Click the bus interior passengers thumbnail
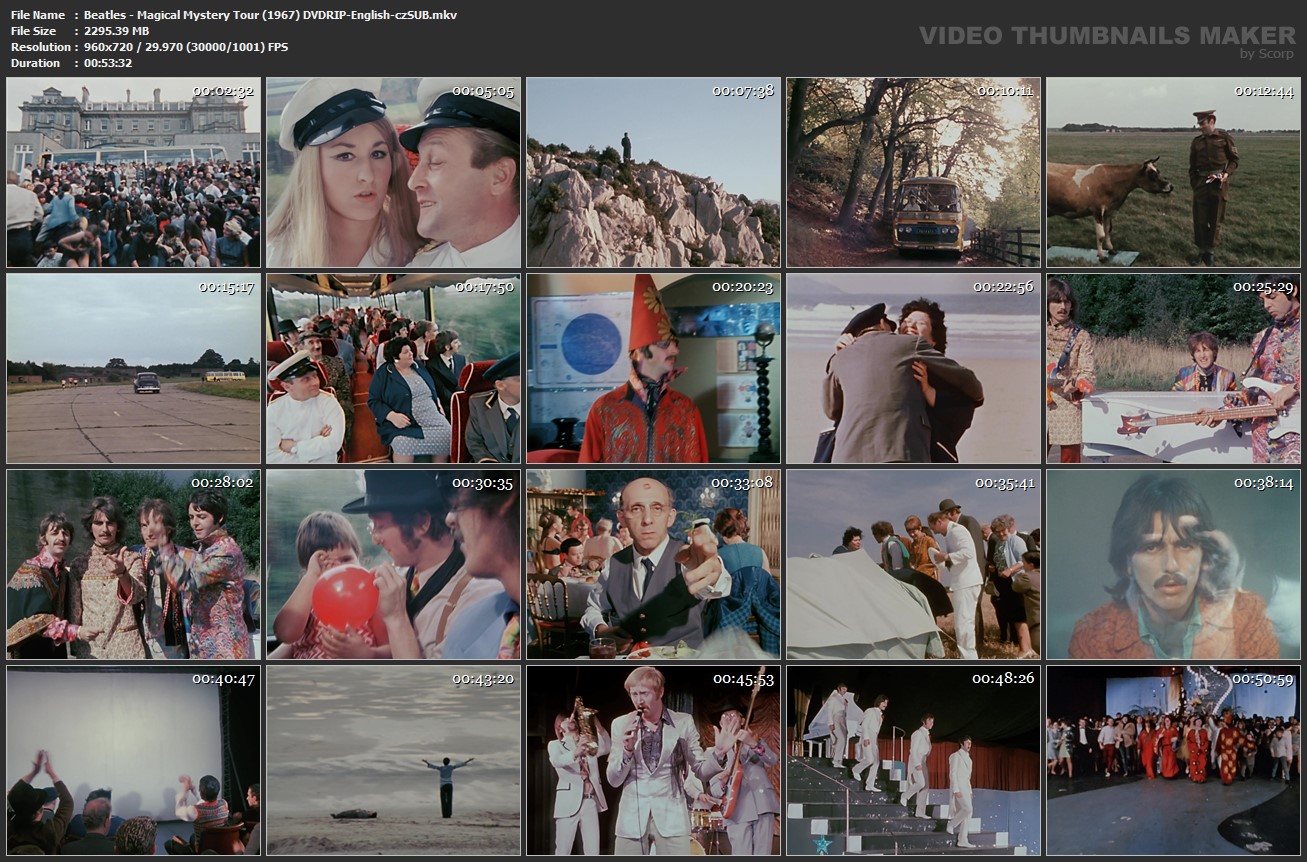Screen dimensions: 1307x862 [x=393, y=369]
